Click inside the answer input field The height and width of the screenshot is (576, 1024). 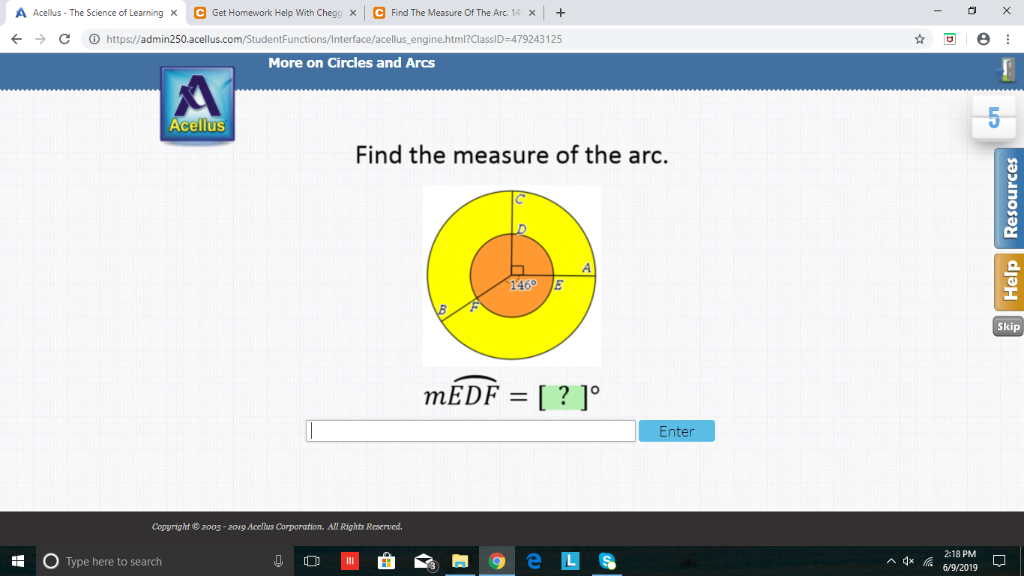[x=470, y=430]
